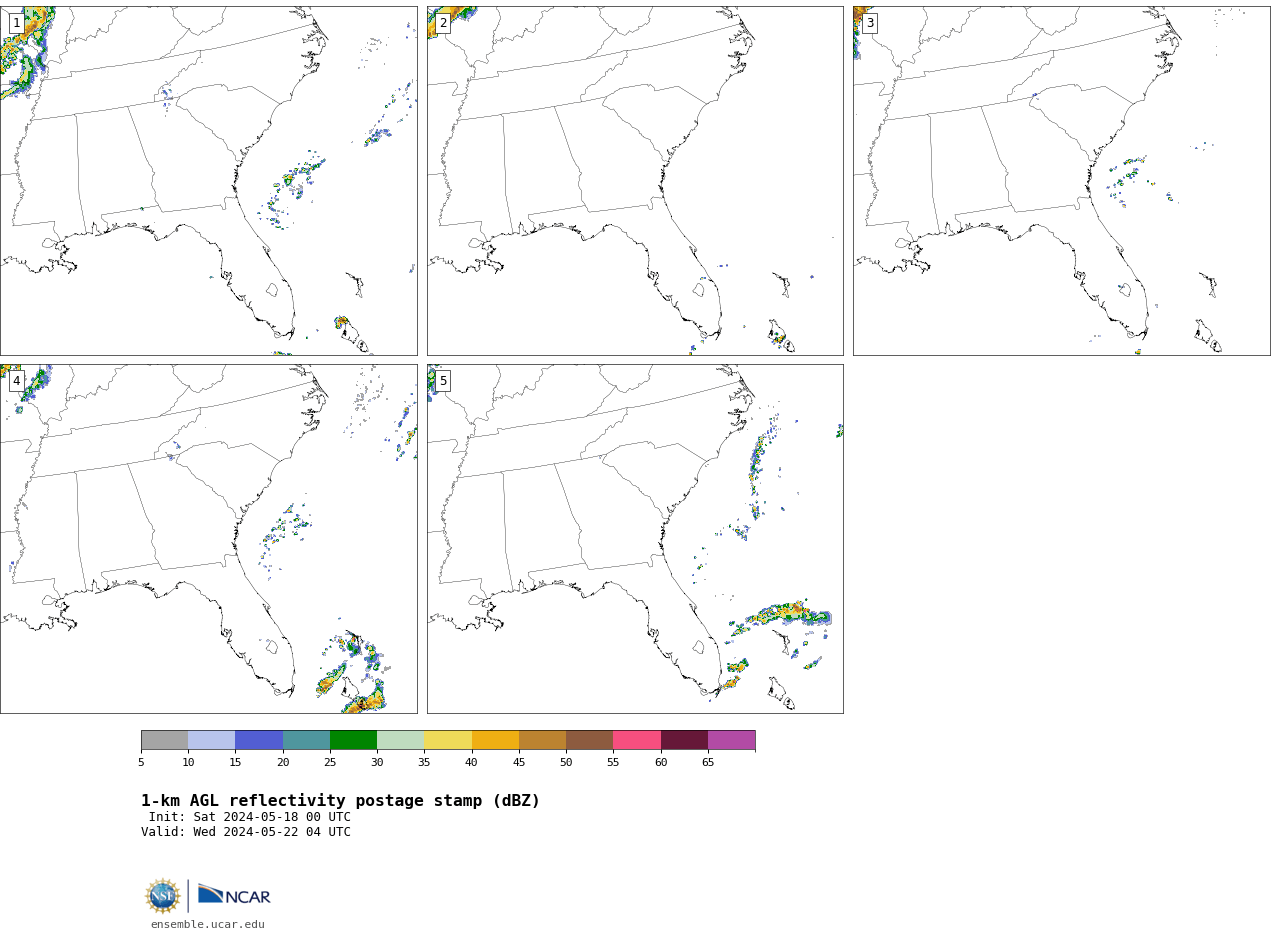Open ensemble member 4 reflectivity map
The image size is (1280, 936).
(208, 539)
